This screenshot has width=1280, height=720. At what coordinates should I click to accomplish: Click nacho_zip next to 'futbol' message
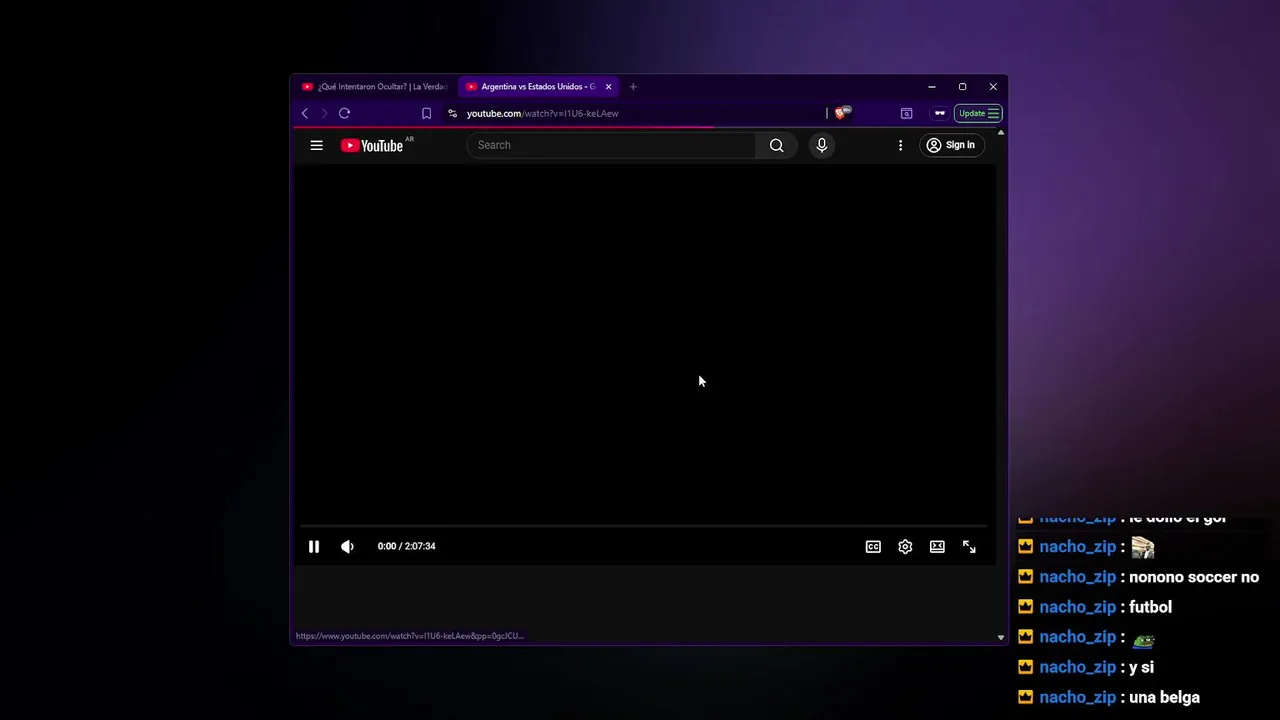coord(1077,607)
